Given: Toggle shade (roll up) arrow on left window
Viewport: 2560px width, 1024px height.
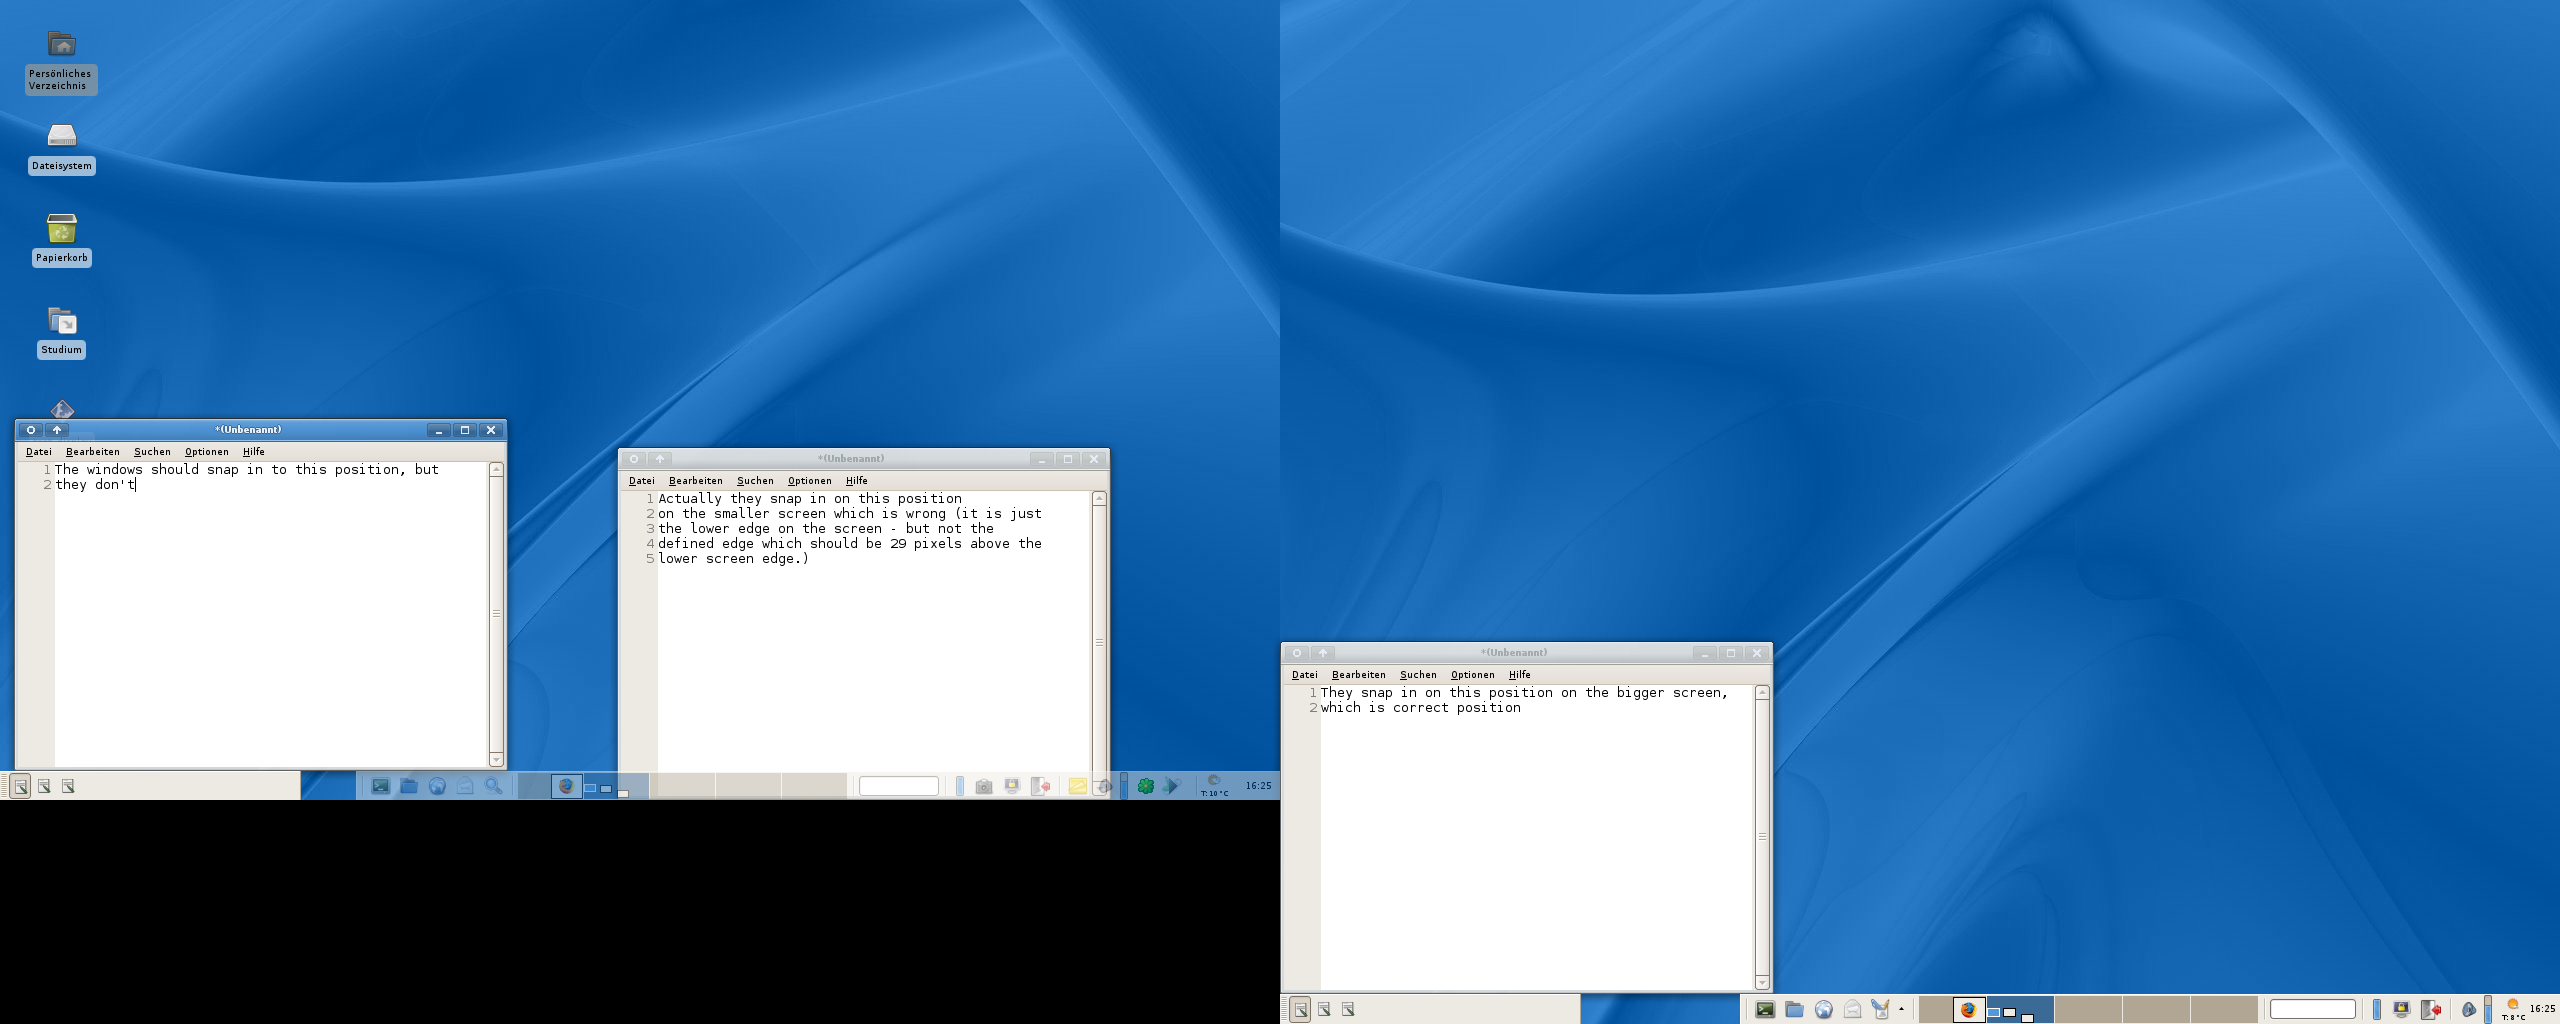Looking at the screenshot, I should (57, 430).
